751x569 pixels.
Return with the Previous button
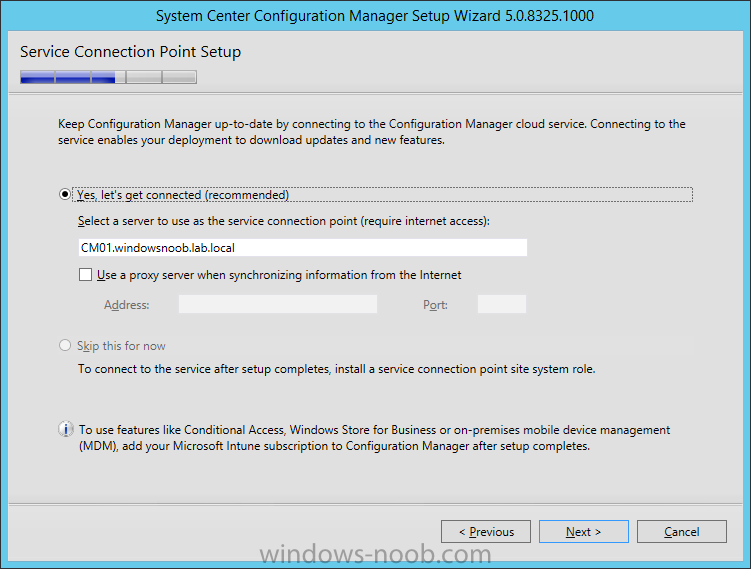(x=486, y=532)
